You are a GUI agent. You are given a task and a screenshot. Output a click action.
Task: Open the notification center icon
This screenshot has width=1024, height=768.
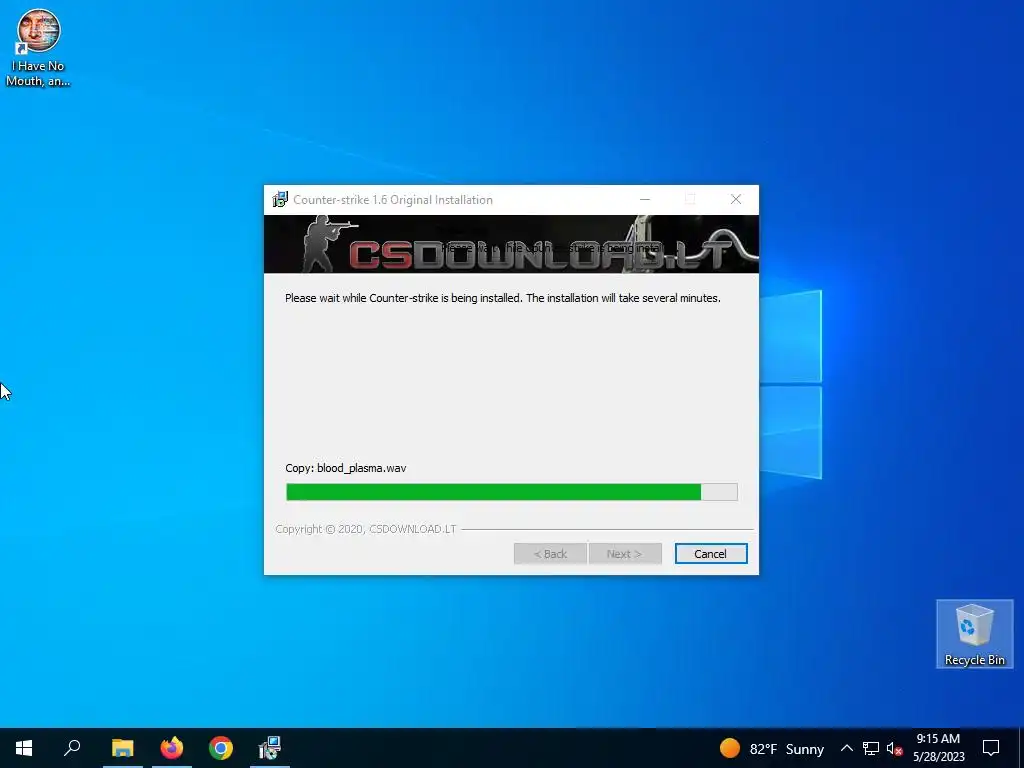(x=991, y=748)
